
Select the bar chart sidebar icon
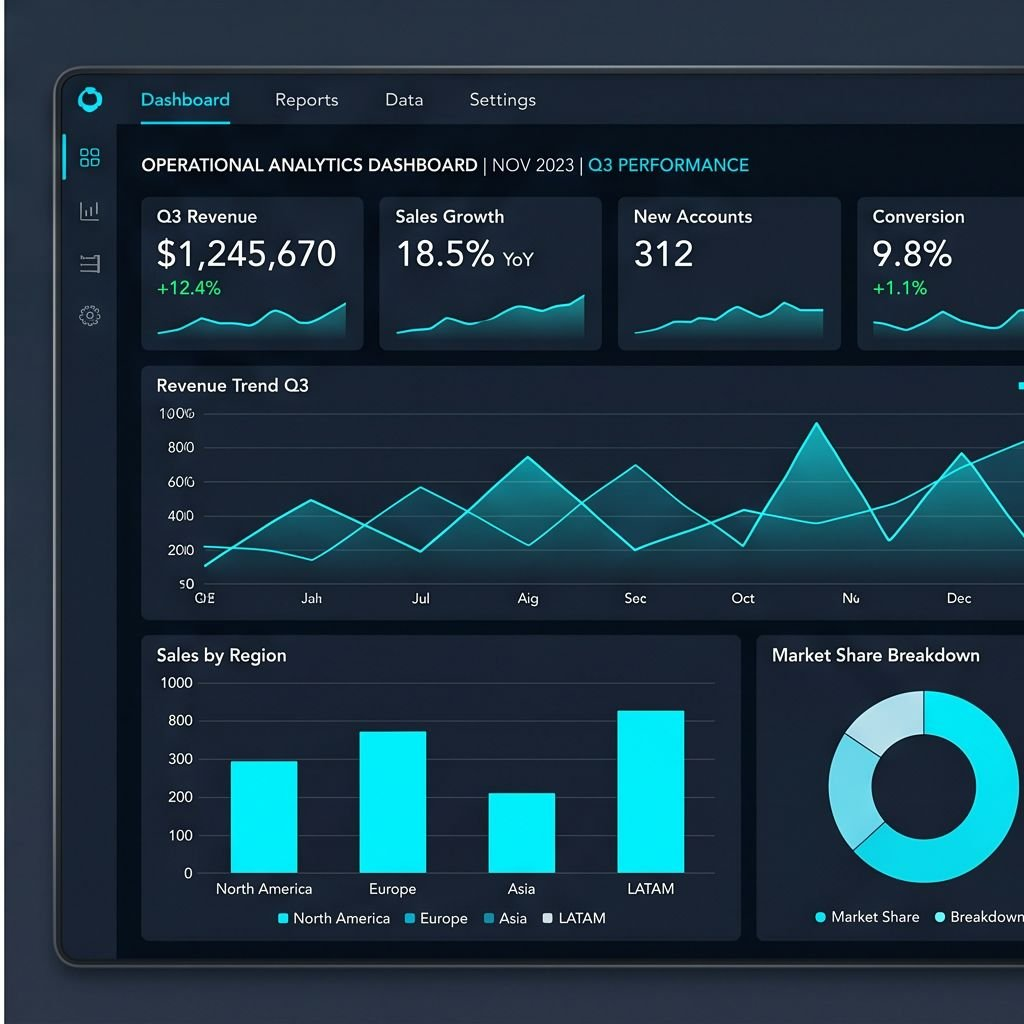coord(89,210)
